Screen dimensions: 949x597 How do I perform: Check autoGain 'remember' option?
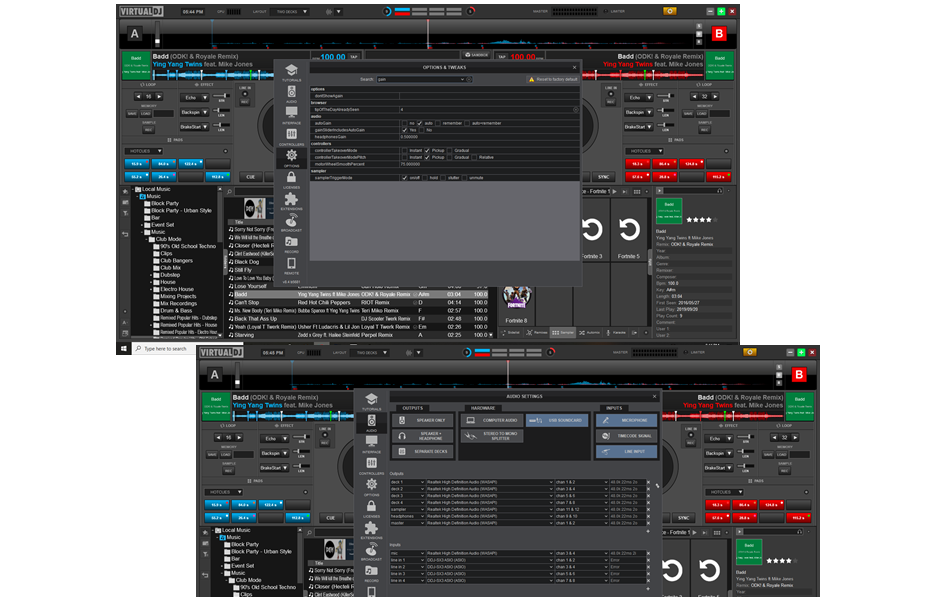tap(438, 123)
